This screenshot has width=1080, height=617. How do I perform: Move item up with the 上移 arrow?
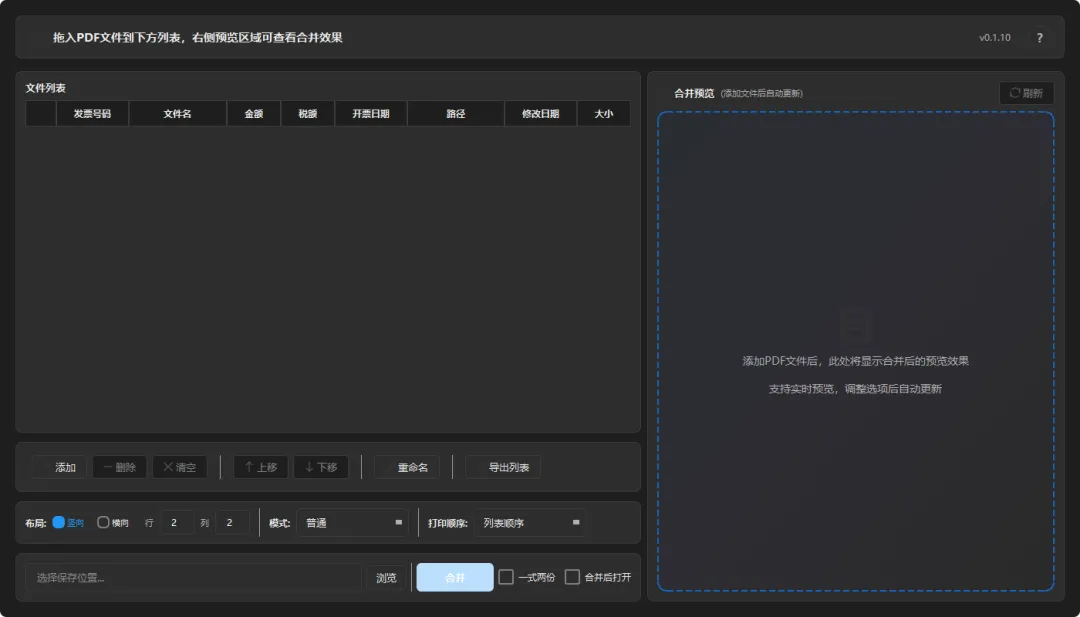click(261, 467)
